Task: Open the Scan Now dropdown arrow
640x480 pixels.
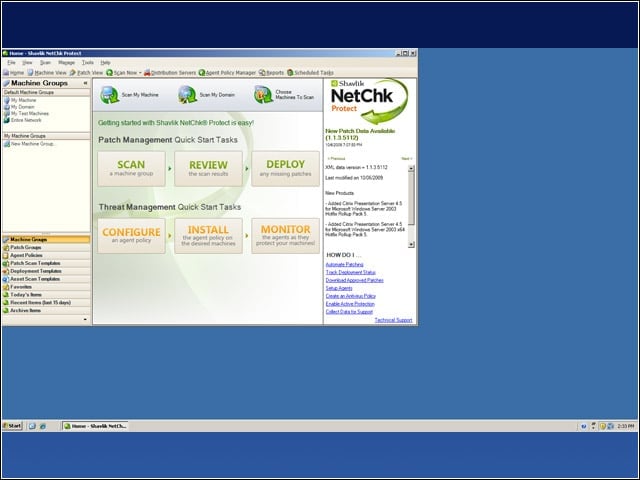Action: point(140,73)
